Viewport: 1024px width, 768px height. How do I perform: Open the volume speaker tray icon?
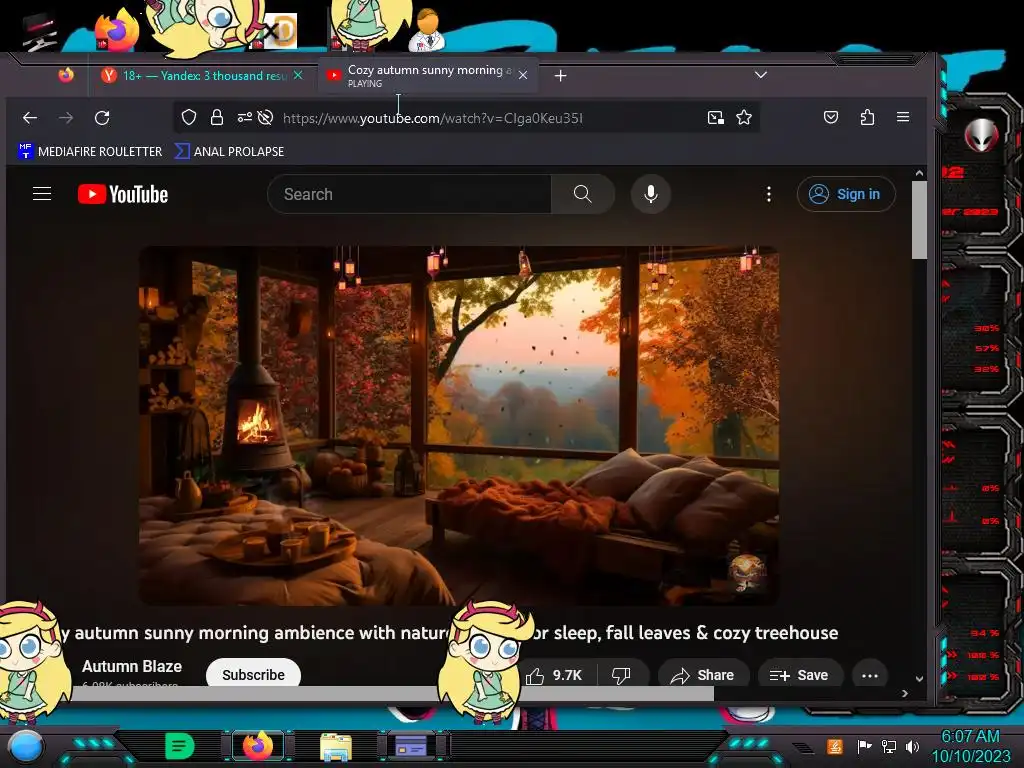[x=913, y=746]
